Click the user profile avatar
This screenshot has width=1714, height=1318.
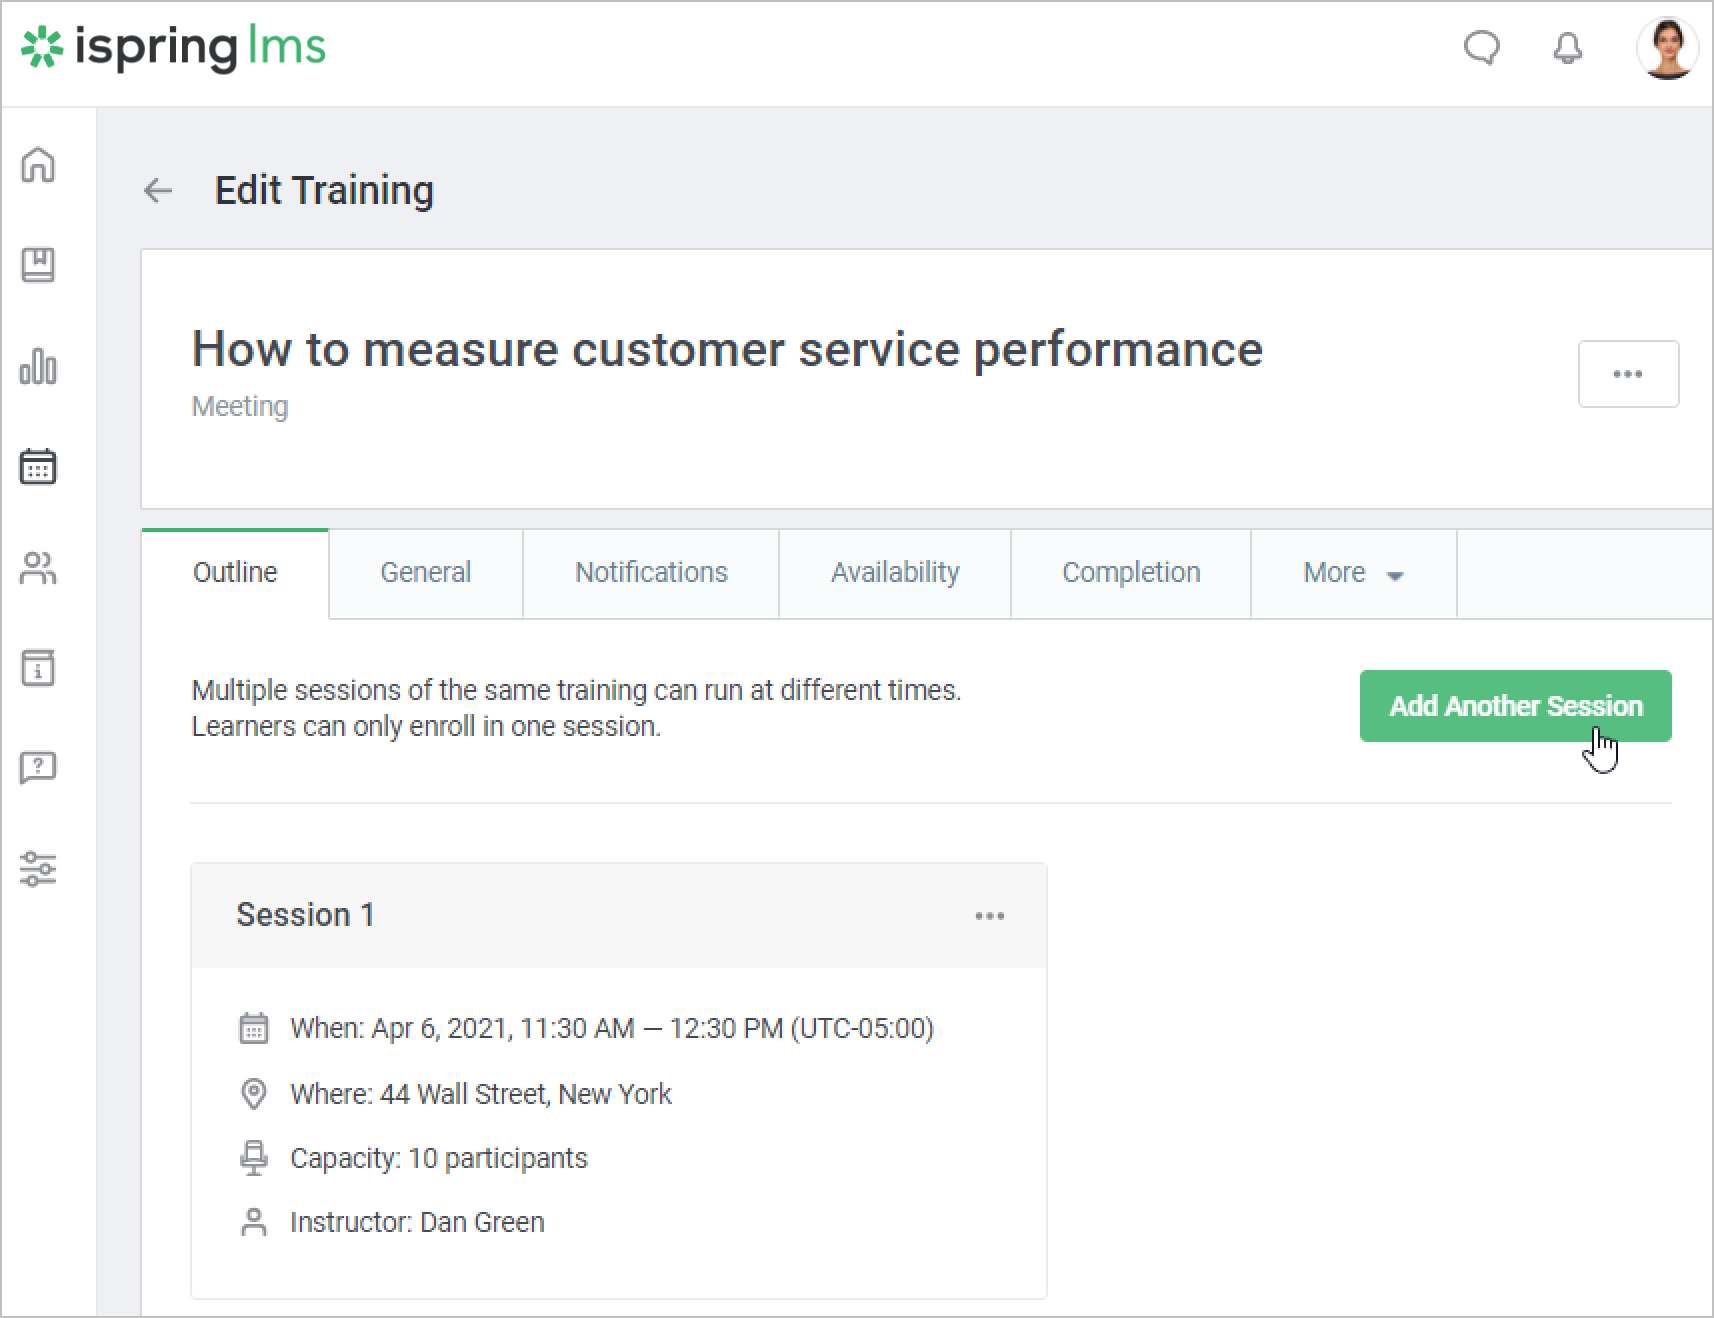(1666, 47)
